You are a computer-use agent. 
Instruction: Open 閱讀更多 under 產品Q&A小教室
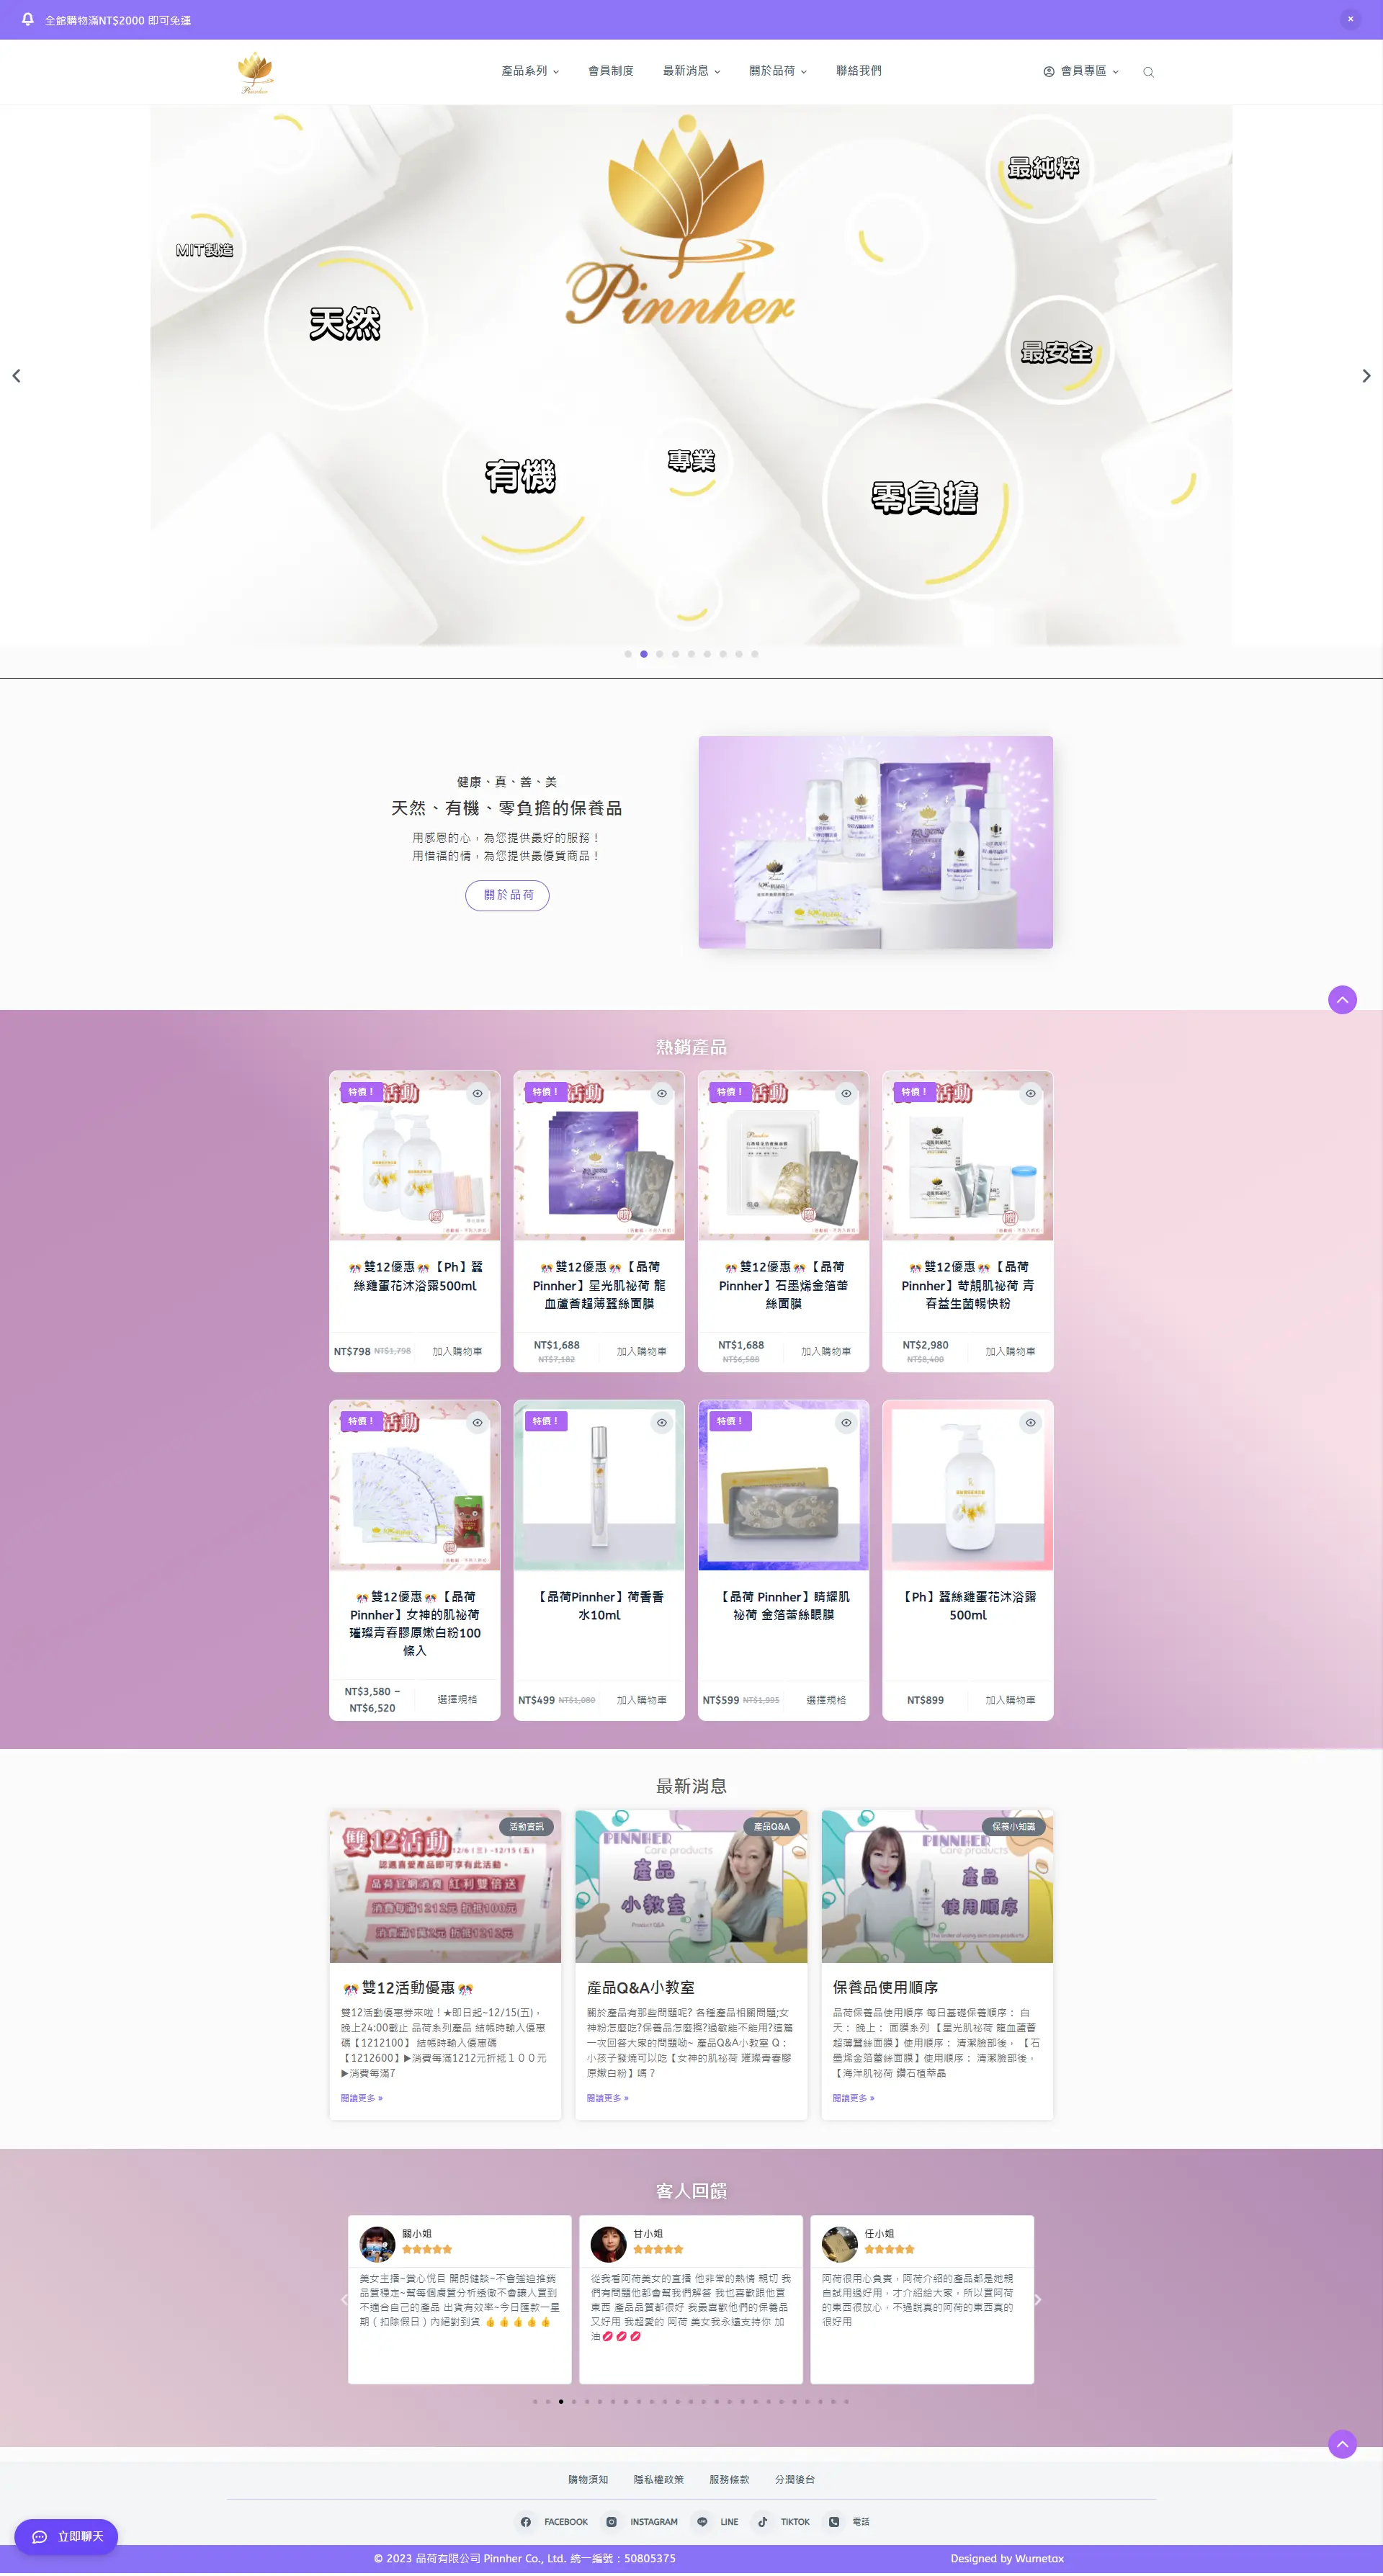tap(607, 2097)
